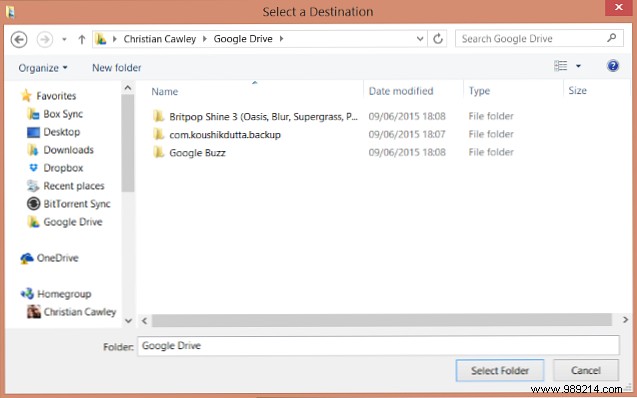Viewport: 637px width, 398px height.
Task: Click the Forward navigation arrow
Action: [45, 39]
